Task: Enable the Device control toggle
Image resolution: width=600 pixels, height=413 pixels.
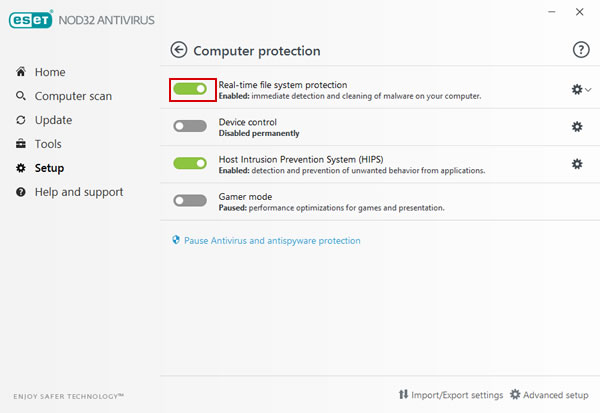Action: pos(190,126)
